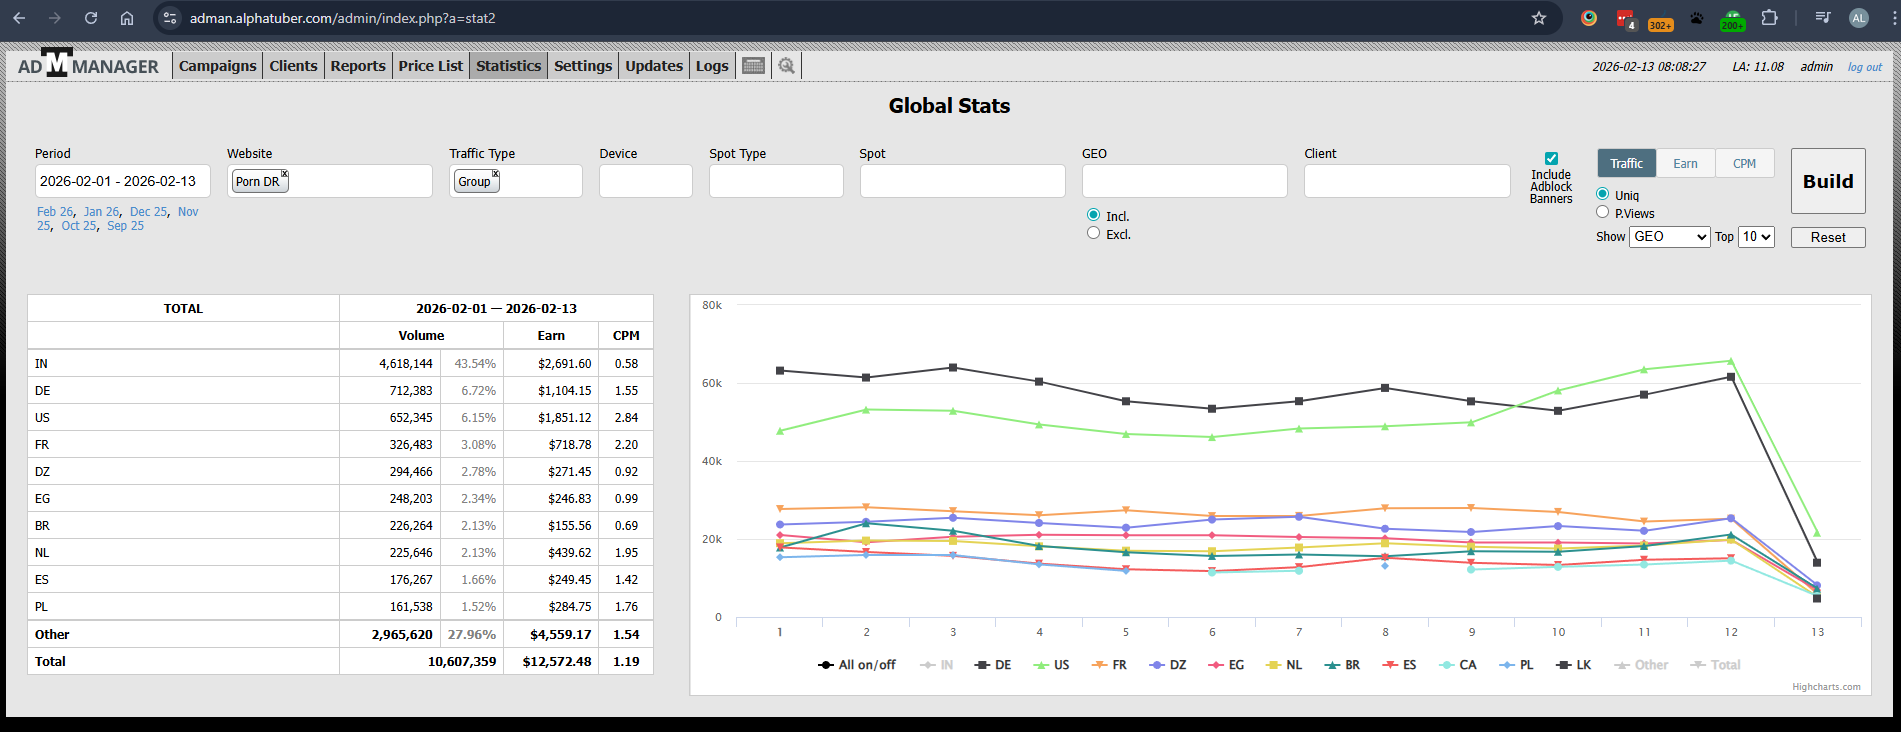
Task: Remove the Group traffic type tag
Action: (495, 174)
